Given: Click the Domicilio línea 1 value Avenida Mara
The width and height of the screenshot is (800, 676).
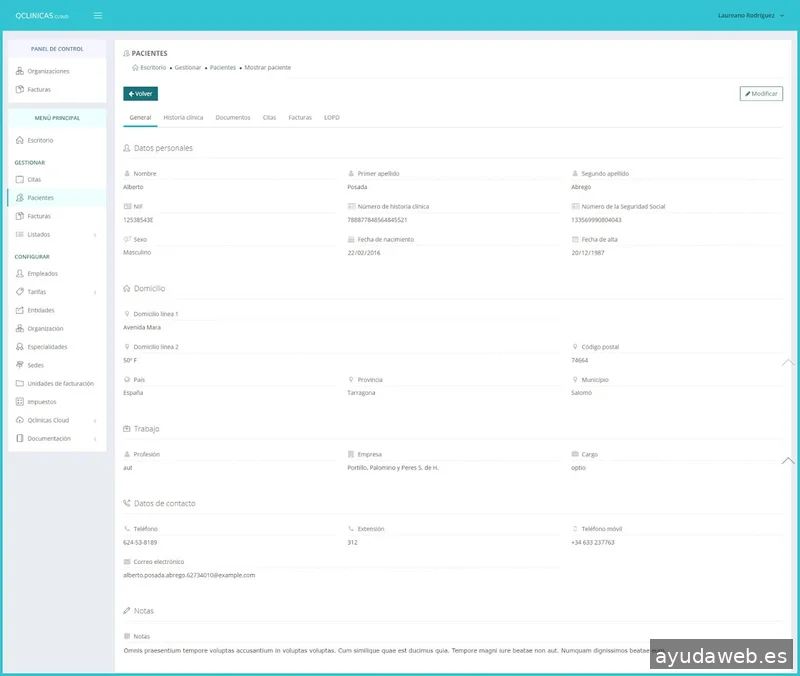Looking at the screenshot, I should point(142,328).
